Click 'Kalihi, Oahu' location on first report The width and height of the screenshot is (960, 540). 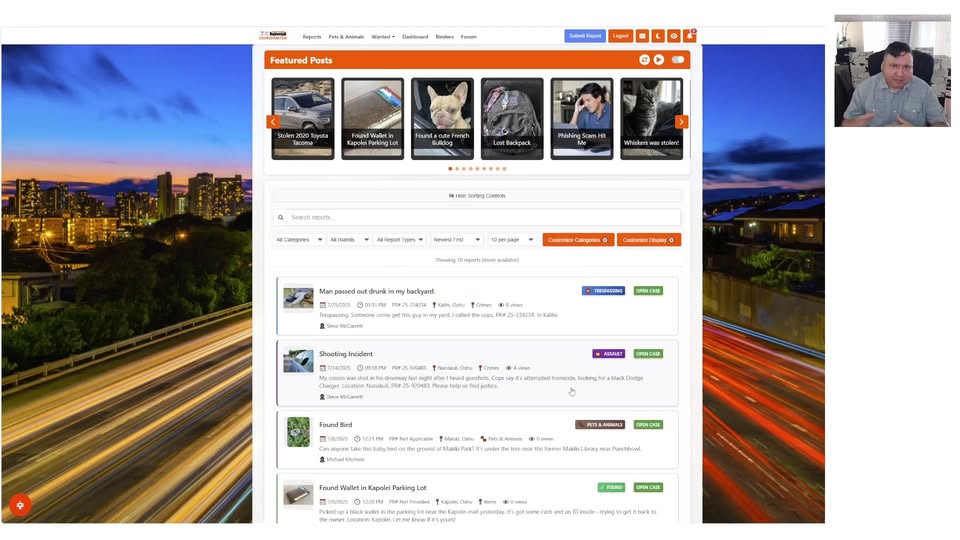point(451,305)
